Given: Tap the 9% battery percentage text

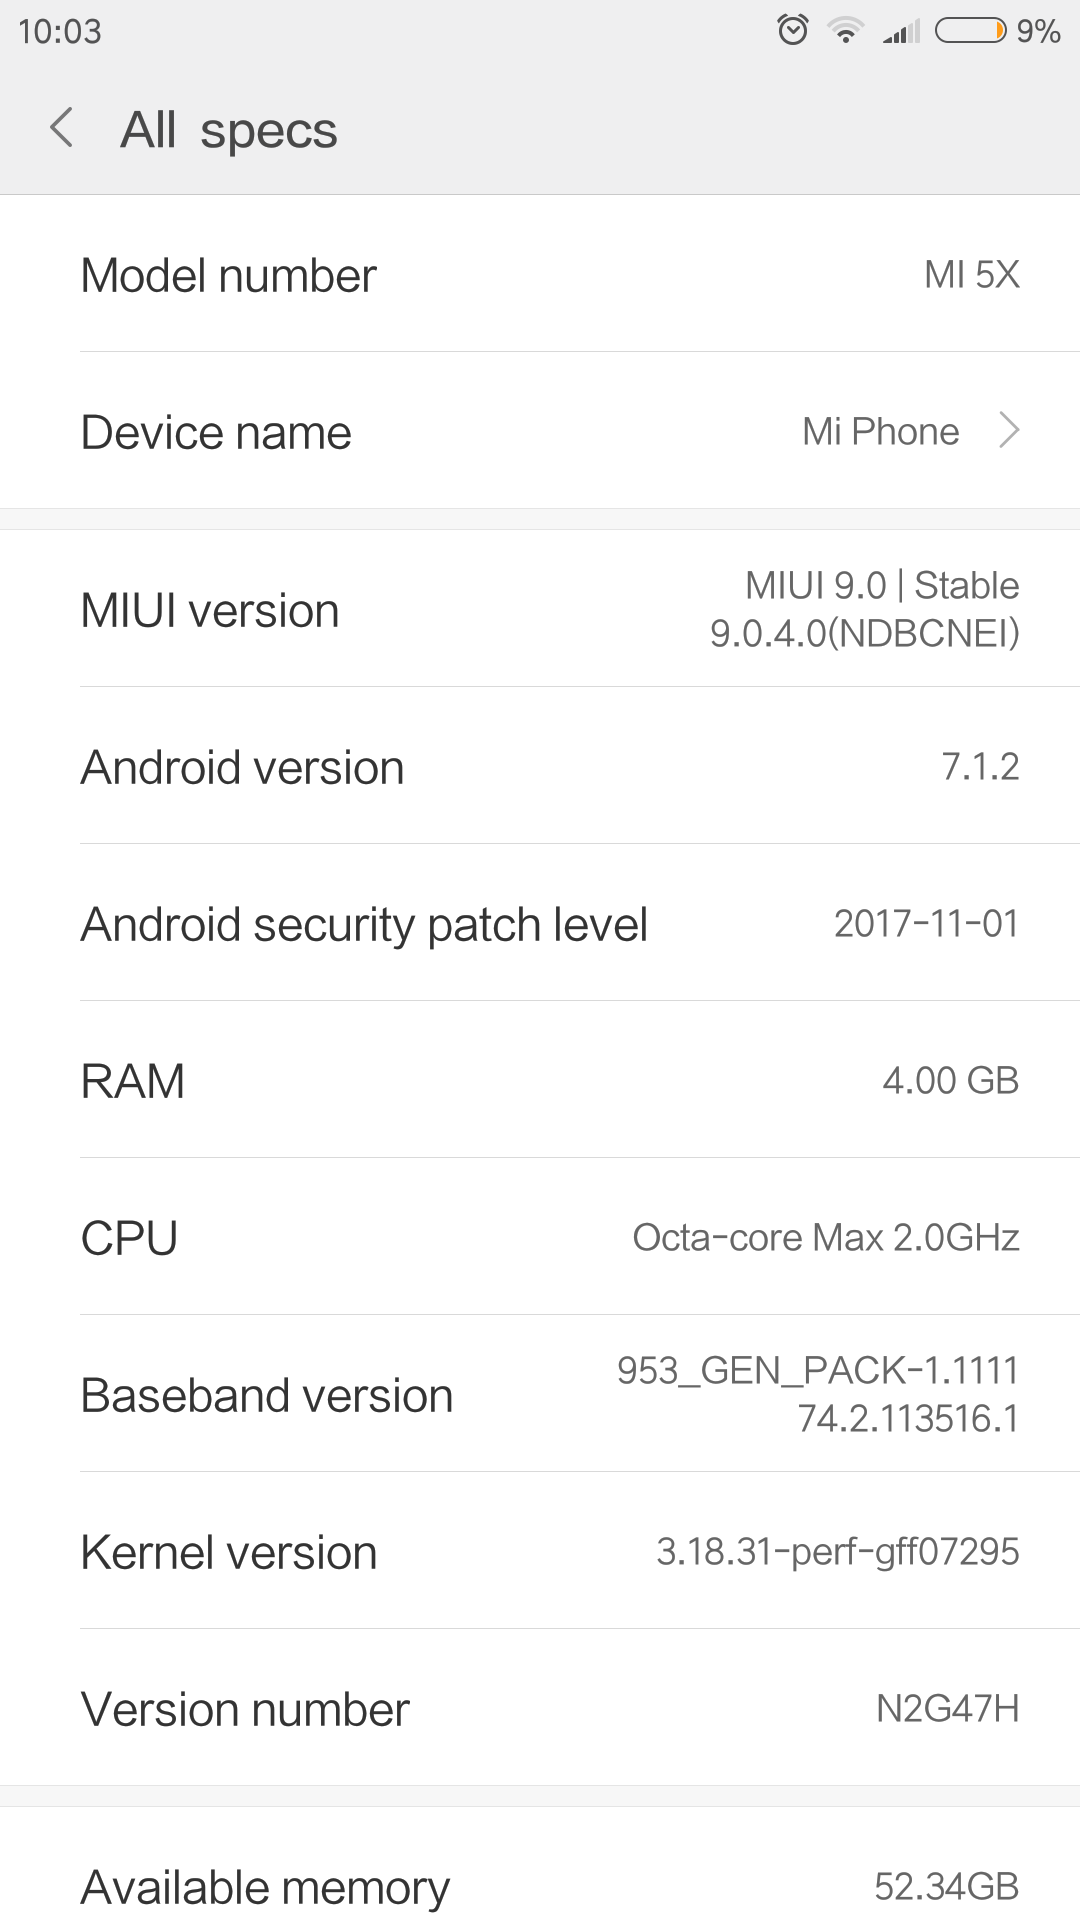Looking at the screenshot, I should 1038,32.
